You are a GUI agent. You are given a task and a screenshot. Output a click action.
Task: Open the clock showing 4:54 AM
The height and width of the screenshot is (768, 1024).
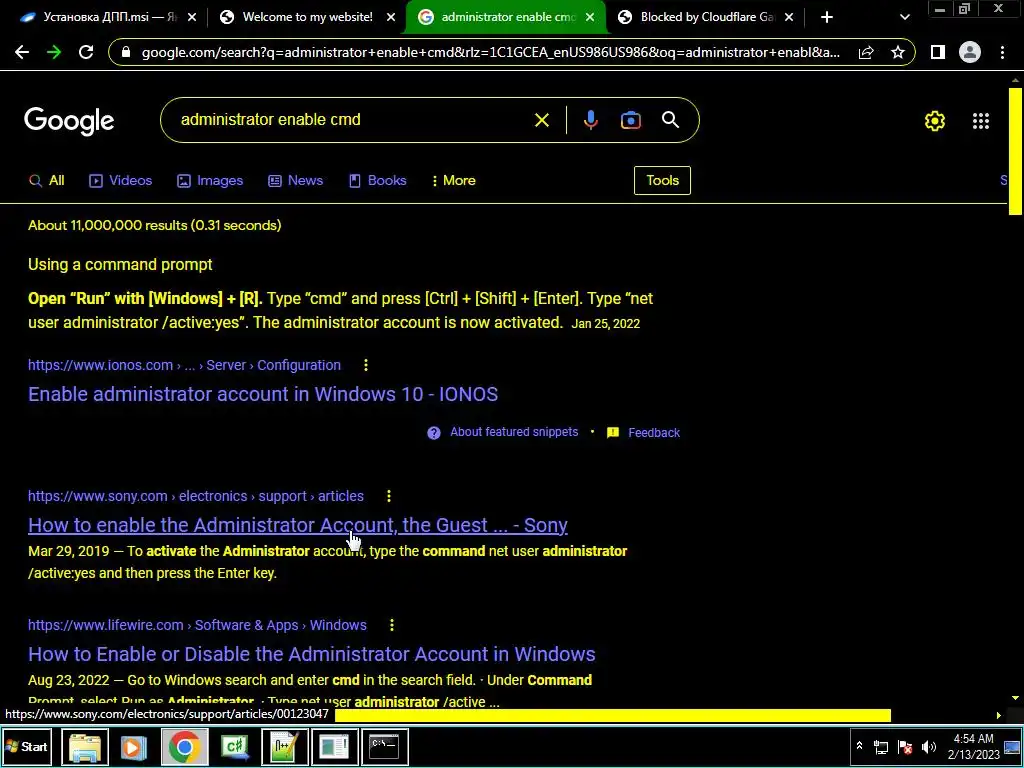pos(973,747)
